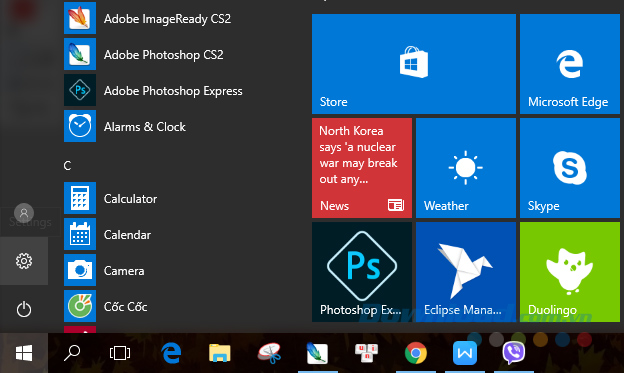Click the user account avatar icon
Screen dimensions: 624x373
tap(24, 213)
